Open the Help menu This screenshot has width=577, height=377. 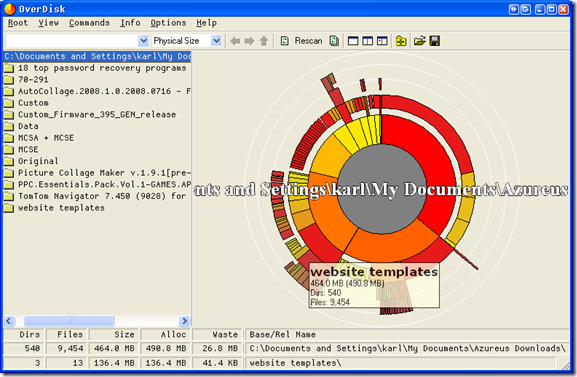[x=206, y=23]
